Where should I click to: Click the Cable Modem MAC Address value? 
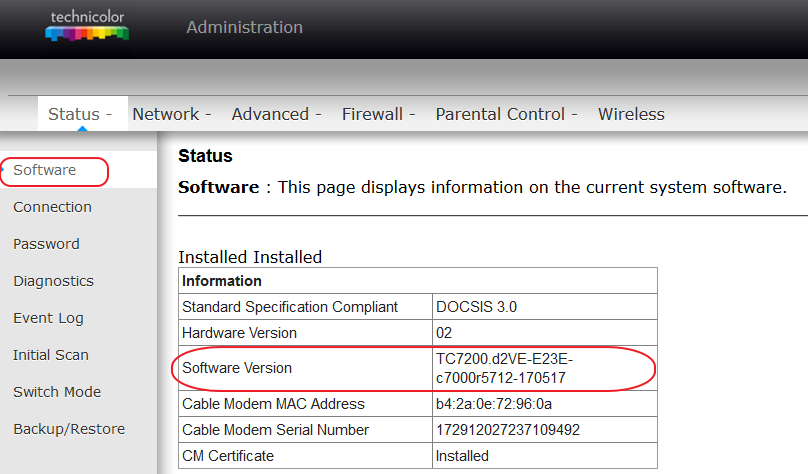point(494,404)
